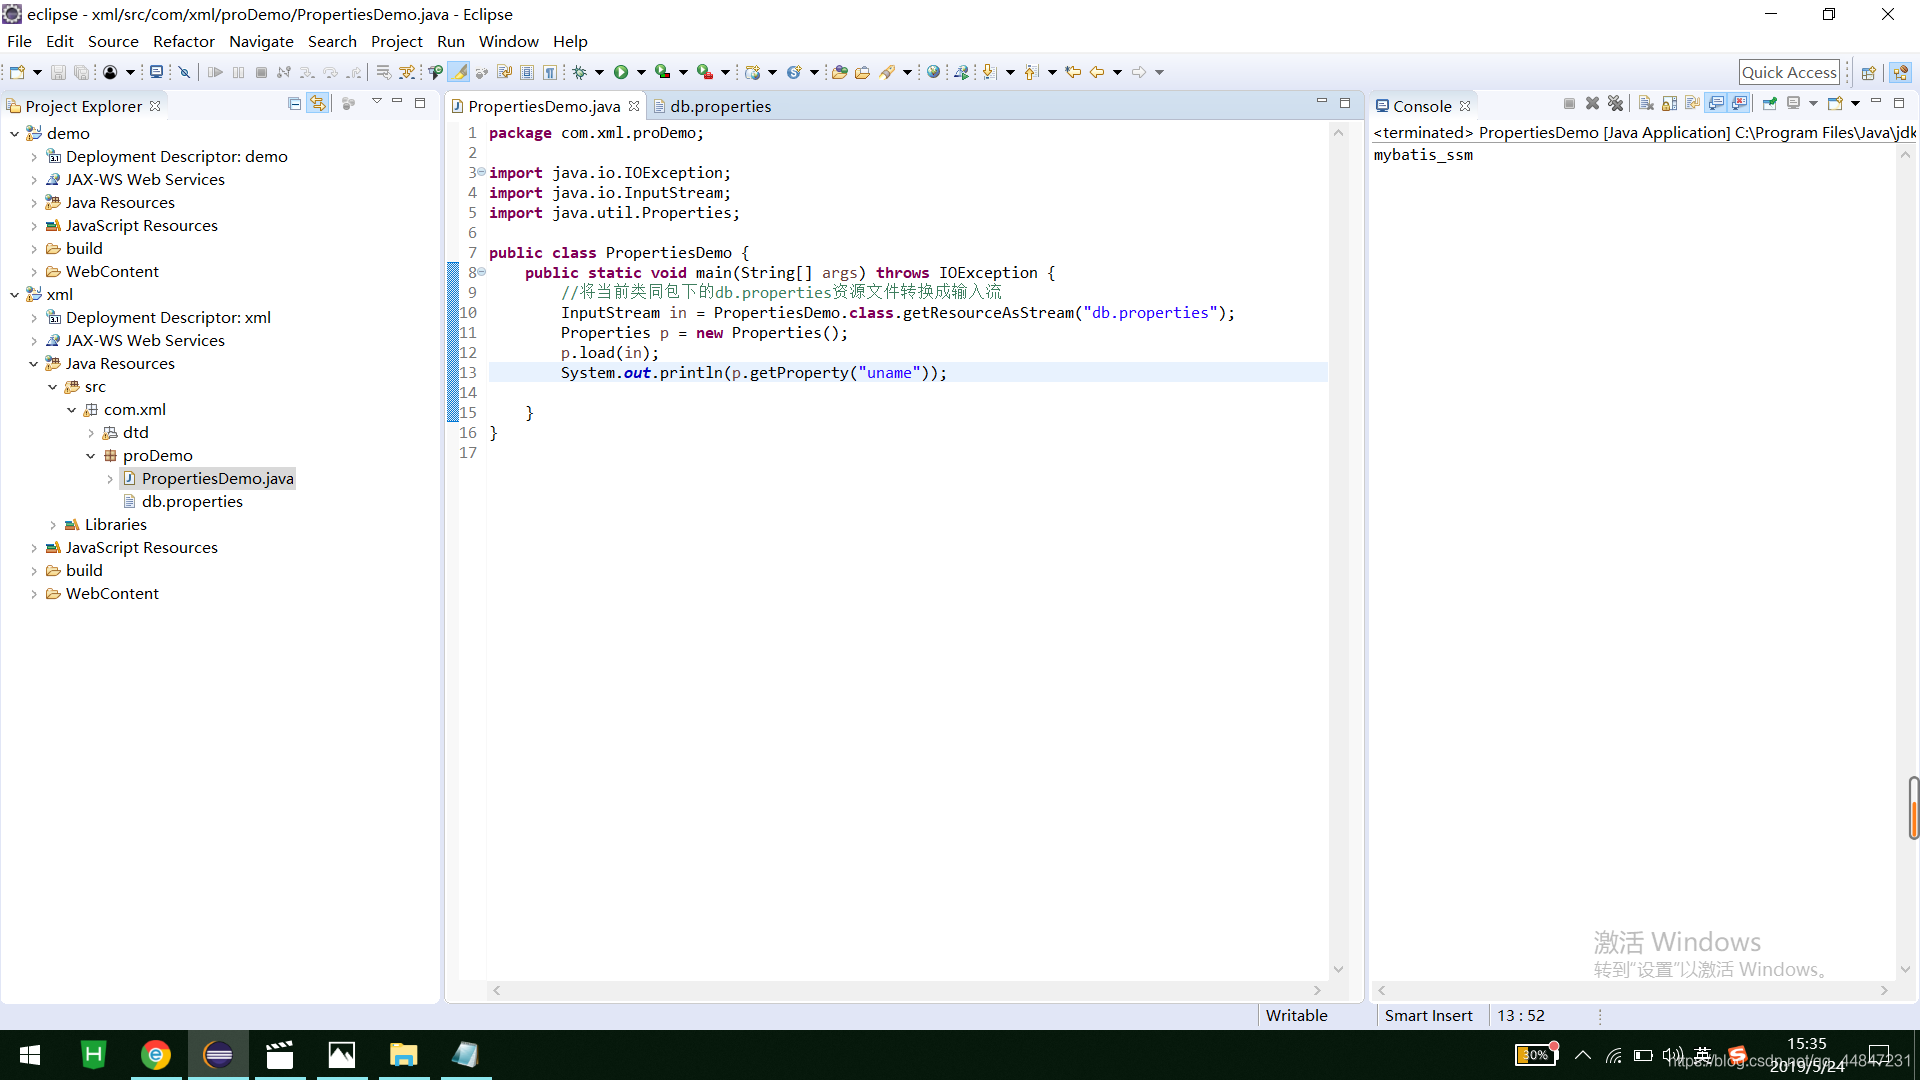The width and height of the screenshot is (1920, 1080).
Task: Open the Console toolbar monitor icon
Action: [x=156, y=72]
